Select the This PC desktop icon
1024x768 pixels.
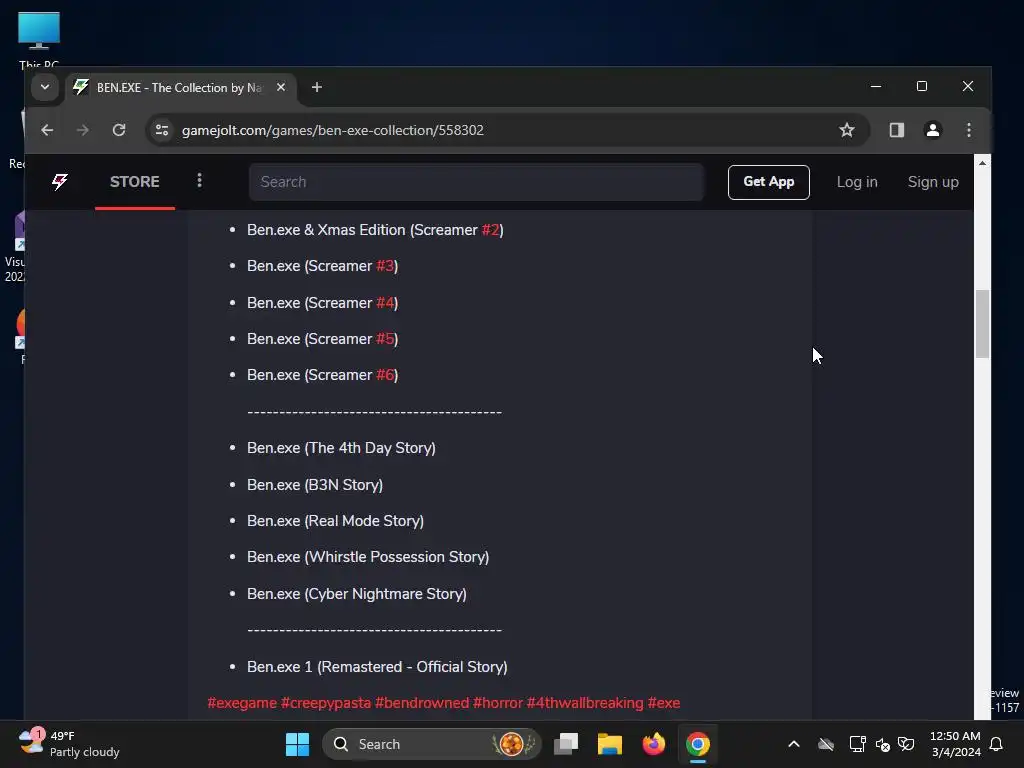[x=39, y=40]
